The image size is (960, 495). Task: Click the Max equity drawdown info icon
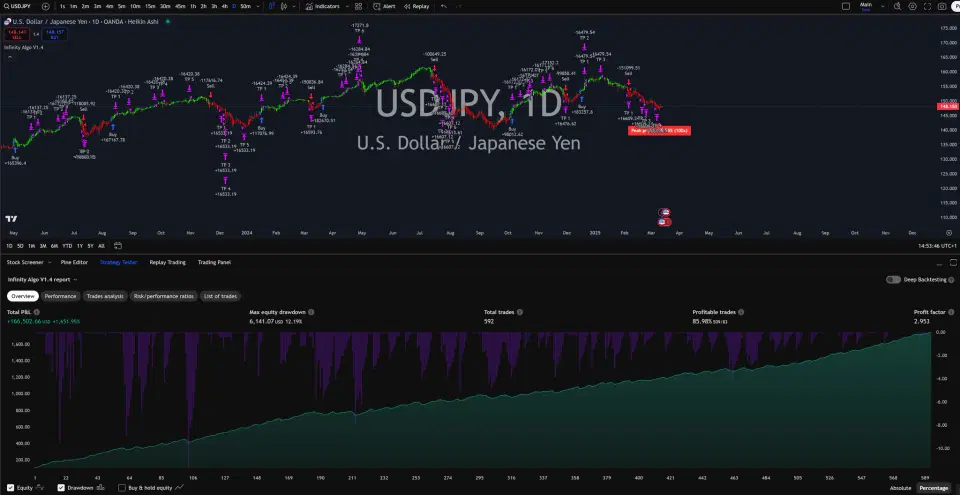coord(311,312)
